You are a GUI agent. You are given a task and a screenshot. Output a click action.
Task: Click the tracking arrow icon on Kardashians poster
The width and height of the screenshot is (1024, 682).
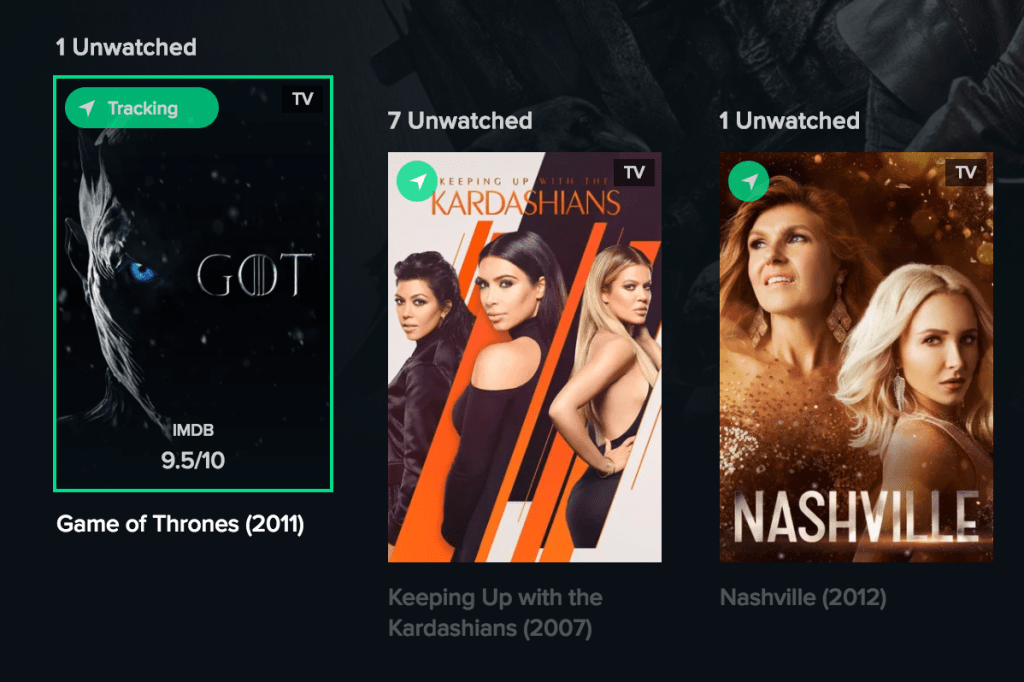417,181
